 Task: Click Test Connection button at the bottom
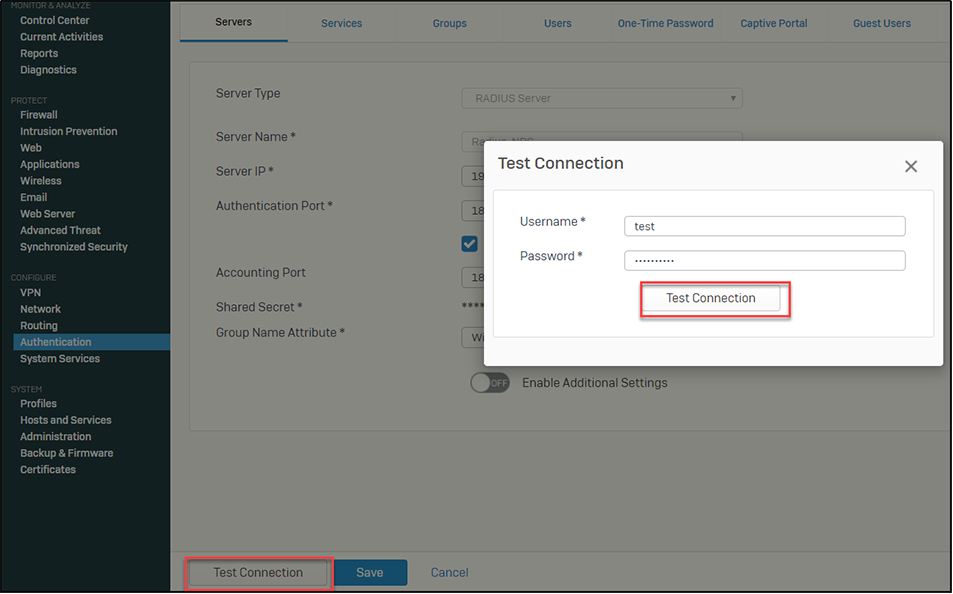[x=258, y=572]
